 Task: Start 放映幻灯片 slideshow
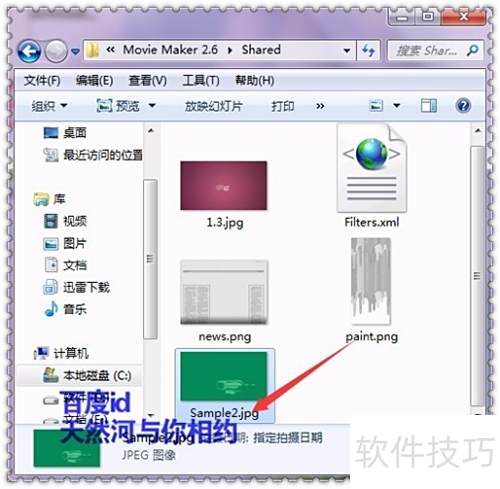click(x=214, y=106)
